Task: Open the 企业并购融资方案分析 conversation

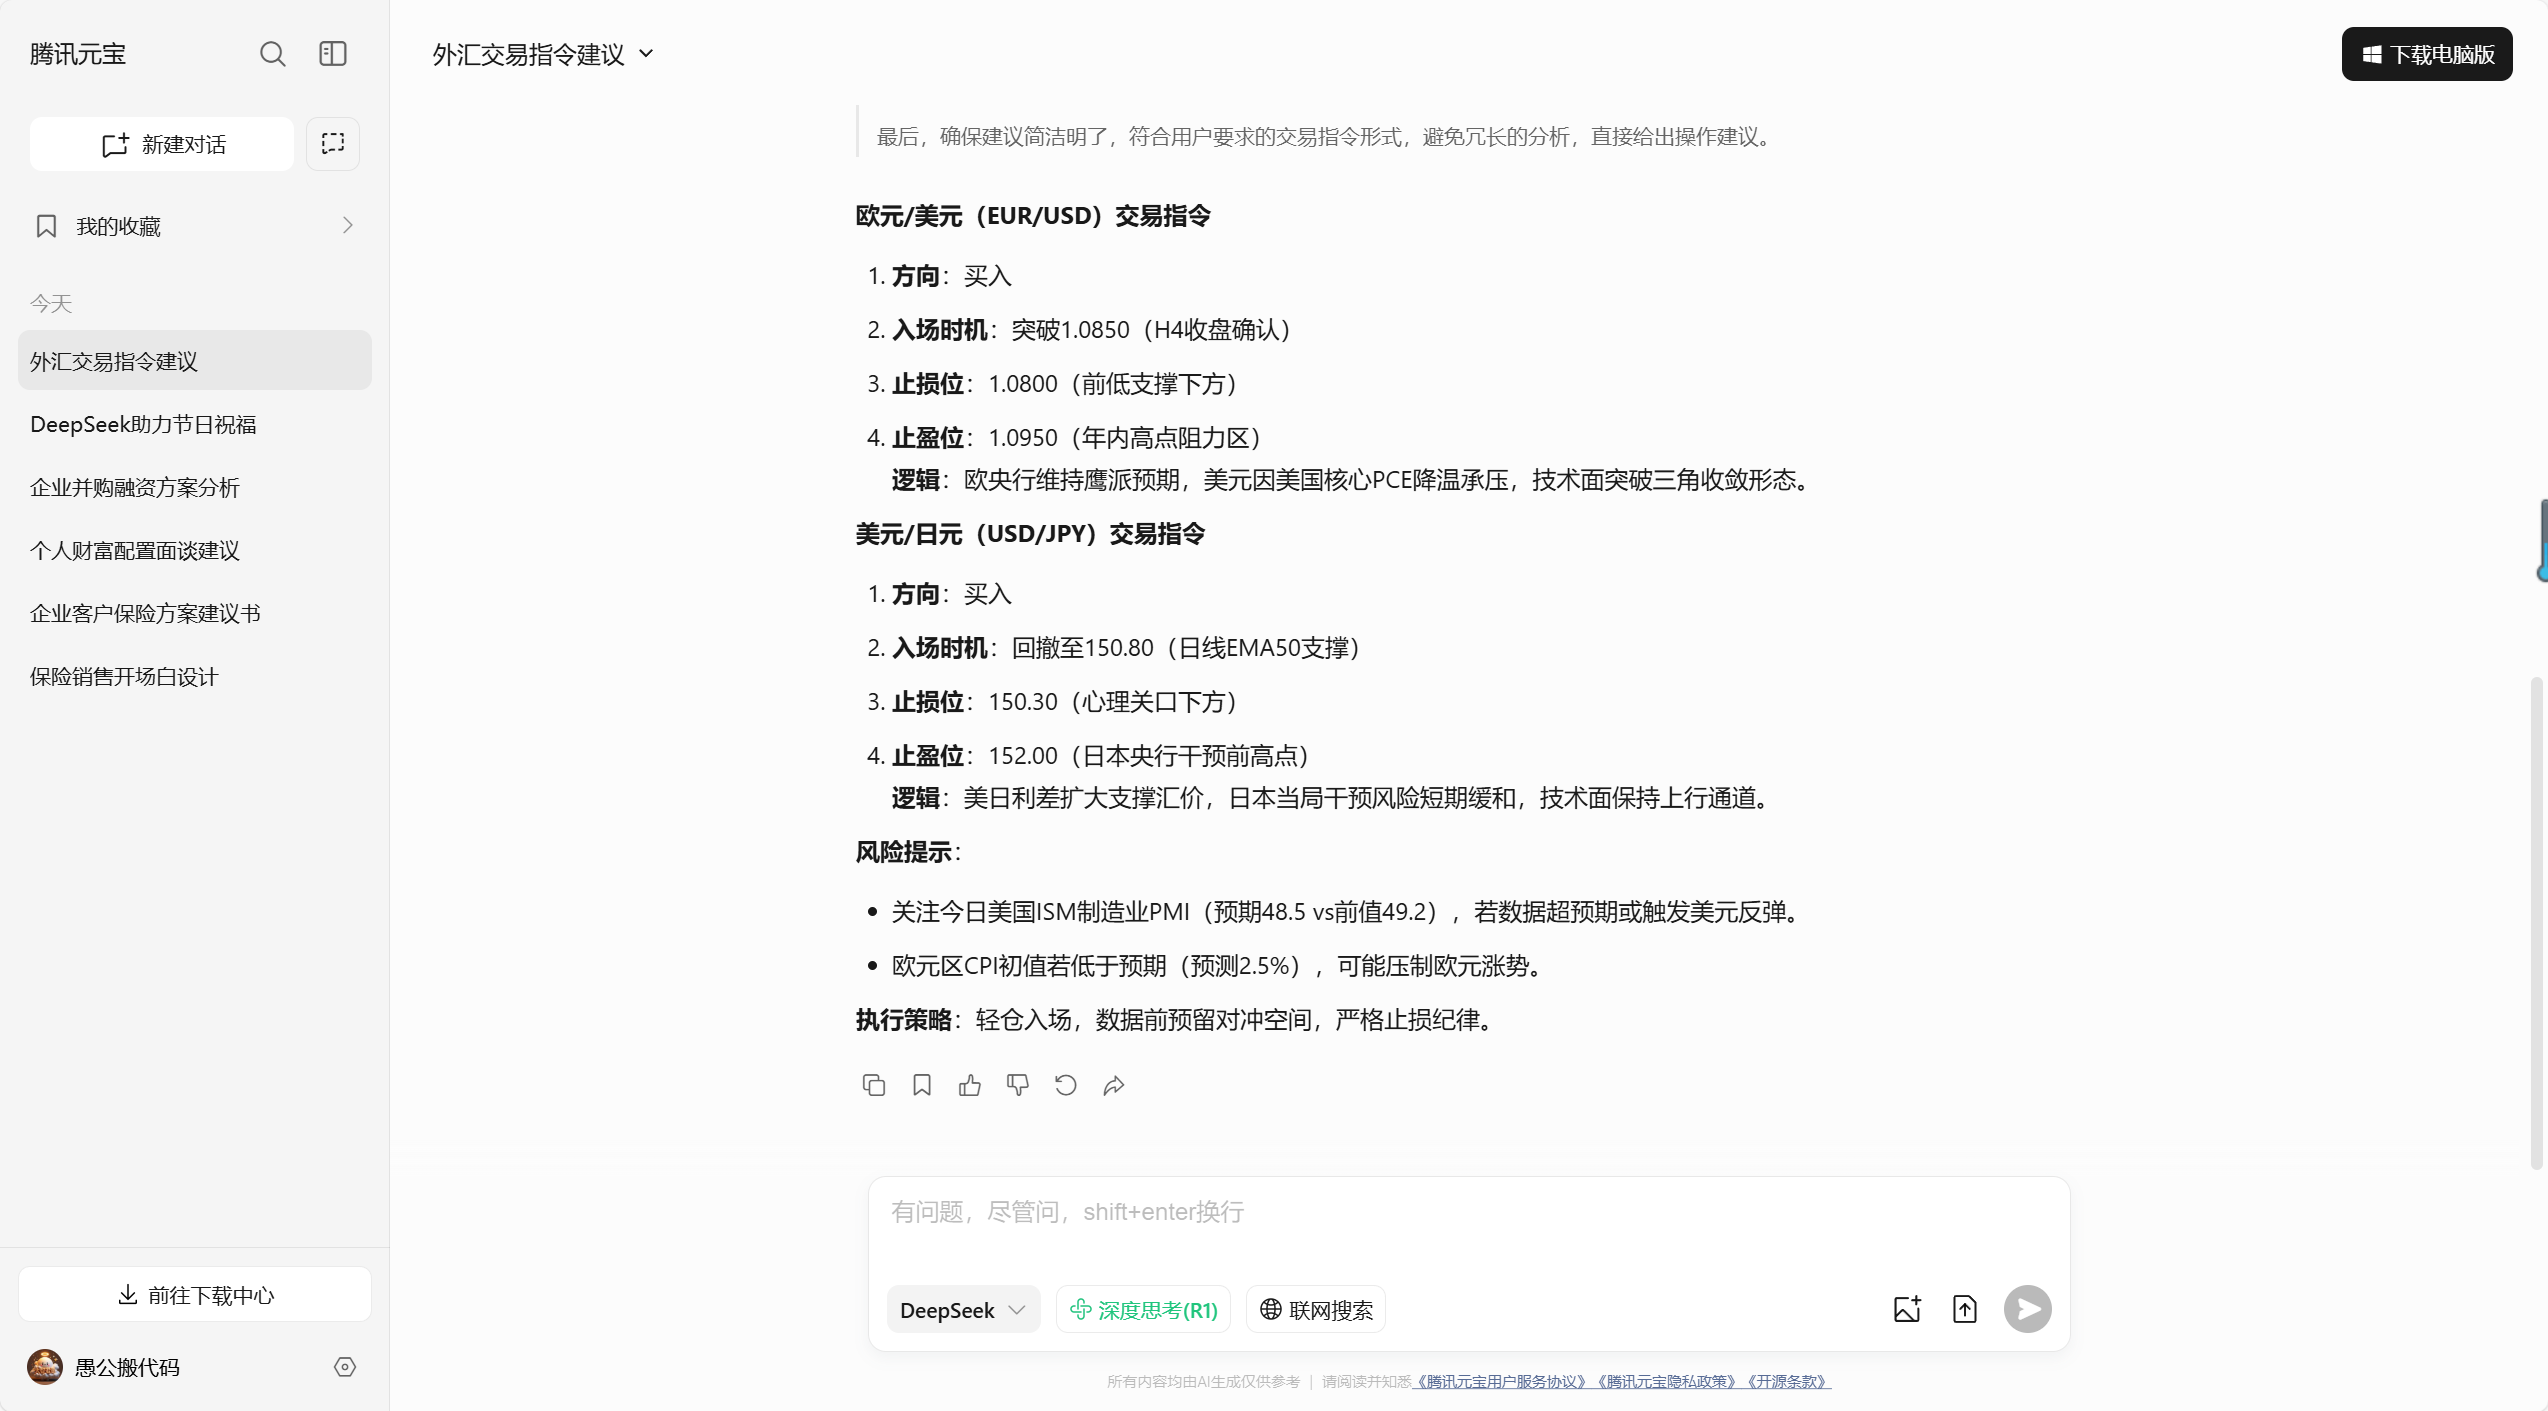Action: (x=135, y=488)
